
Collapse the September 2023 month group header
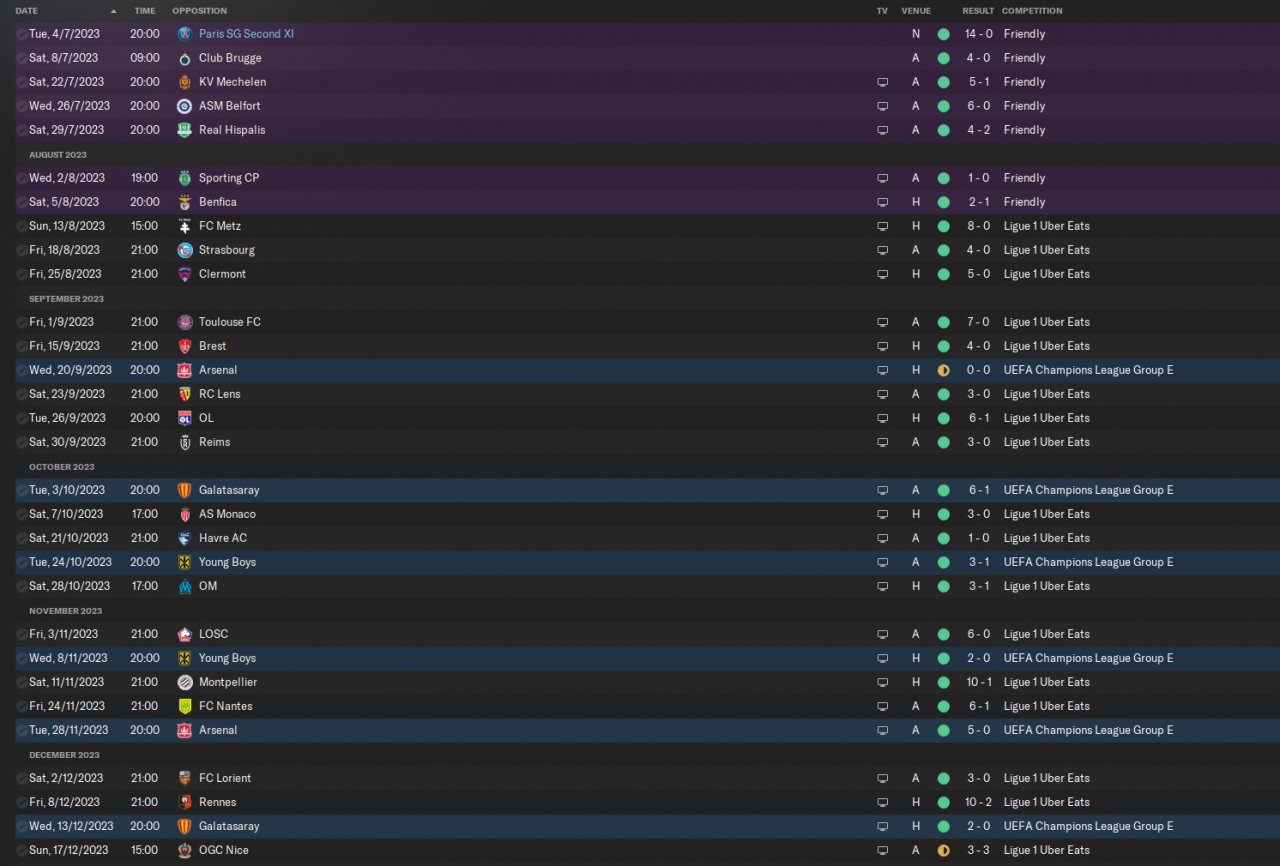click(x=67, y=299)
